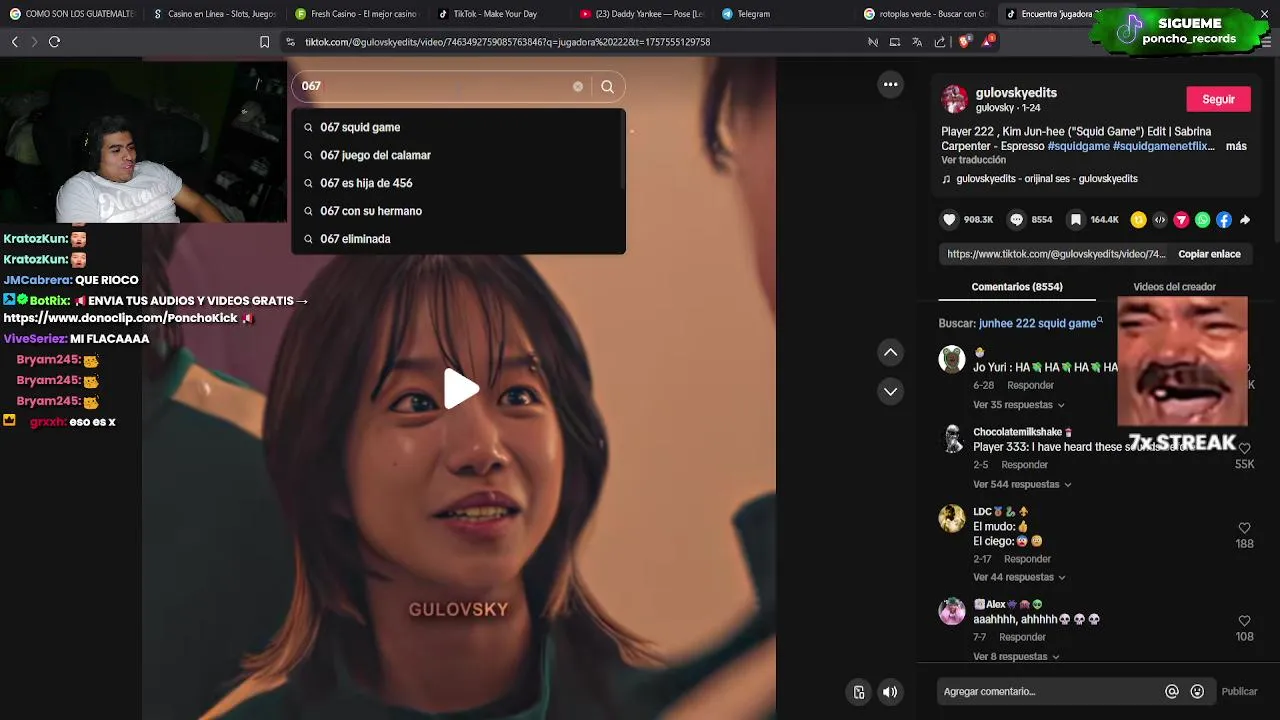Share this page via browser share icon

pyautogui.click(x=940, y=42)
